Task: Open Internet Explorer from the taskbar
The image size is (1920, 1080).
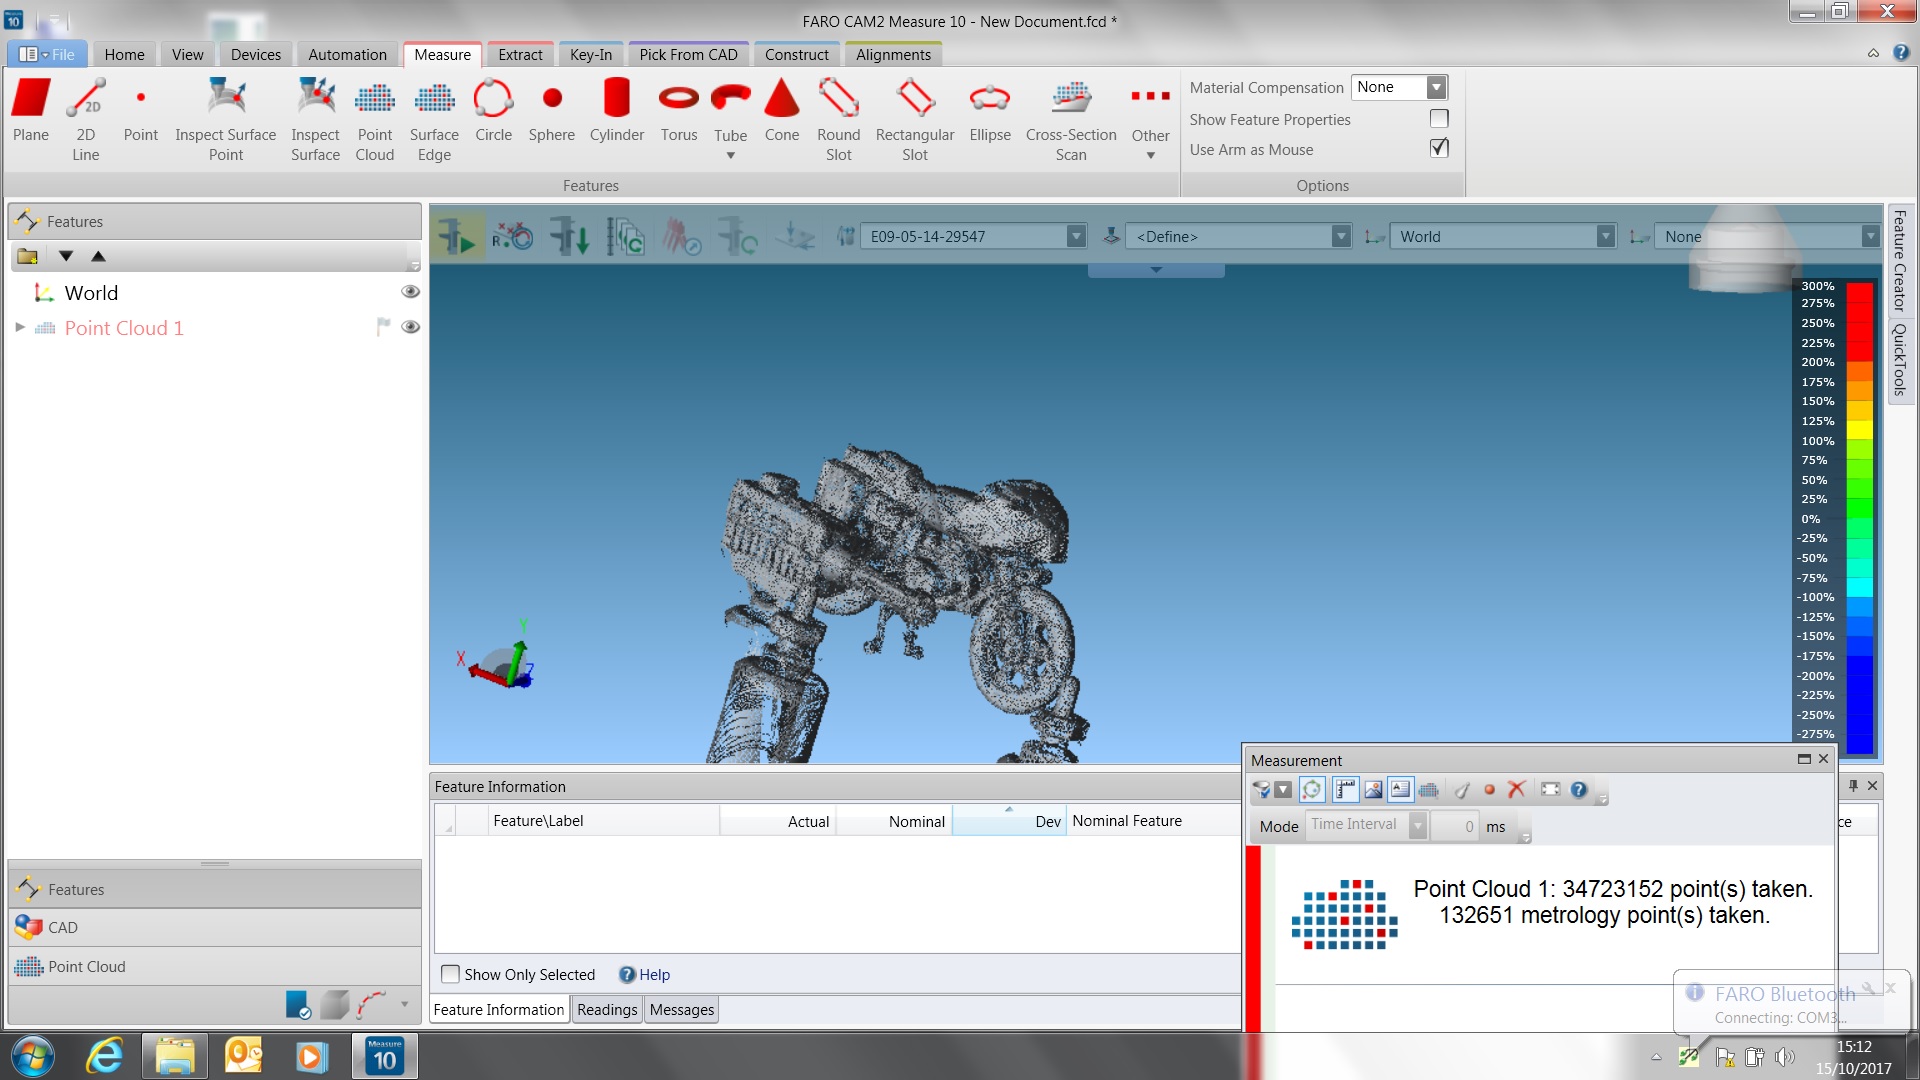Action: (x=105, y=1056)
